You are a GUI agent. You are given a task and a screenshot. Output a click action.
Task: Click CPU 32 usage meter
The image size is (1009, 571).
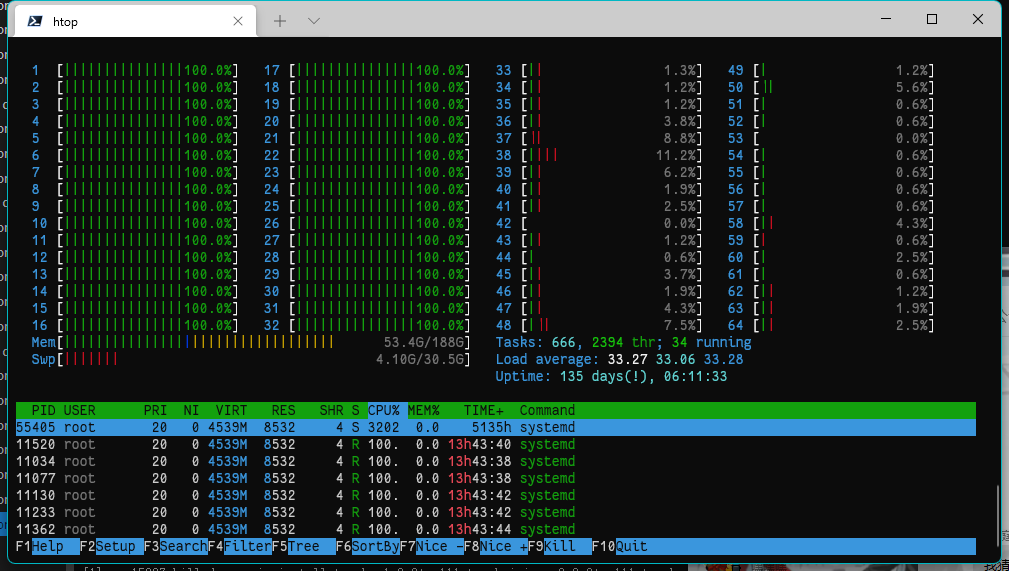[x=367, y=325]
